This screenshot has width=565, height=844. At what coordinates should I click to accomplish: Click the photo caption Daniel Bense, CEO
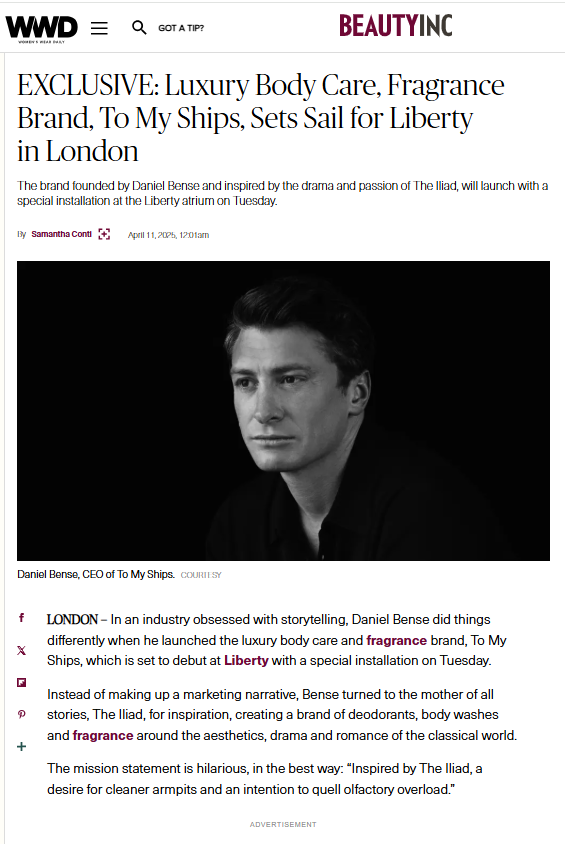96,574
